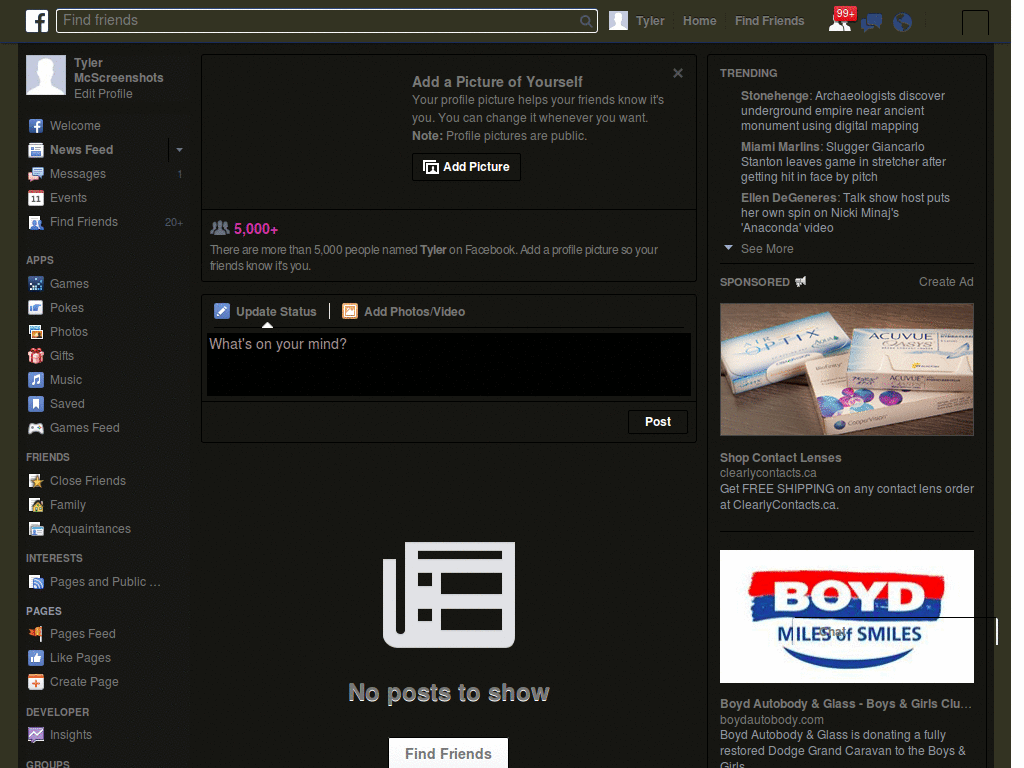
Task: Click the News Feed sidebar icon
Action: (36, 150)
